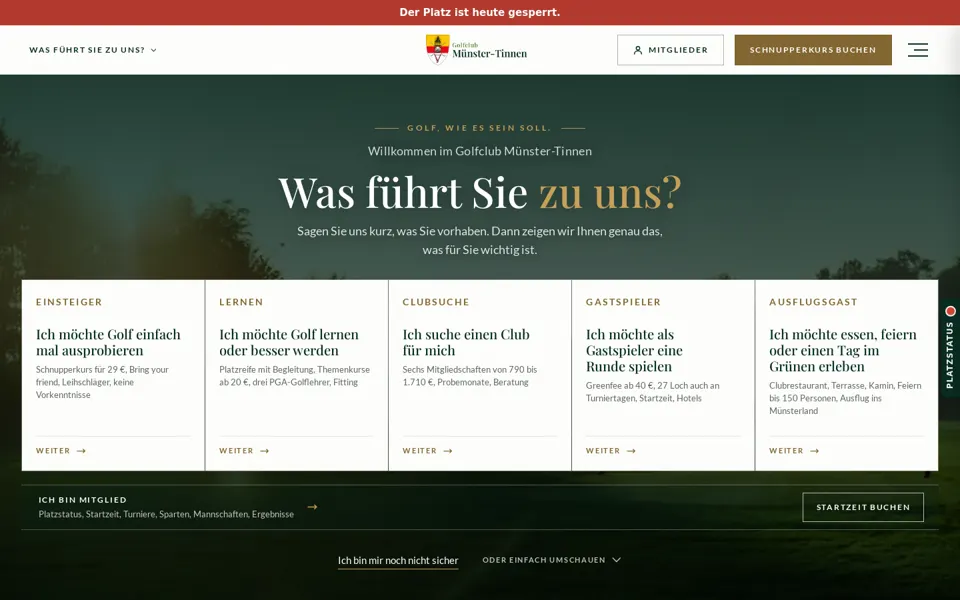This screenshot has width=960, height=600.
Task: Click the person icon in the Mitglieder button
Action: coord(637,50)
